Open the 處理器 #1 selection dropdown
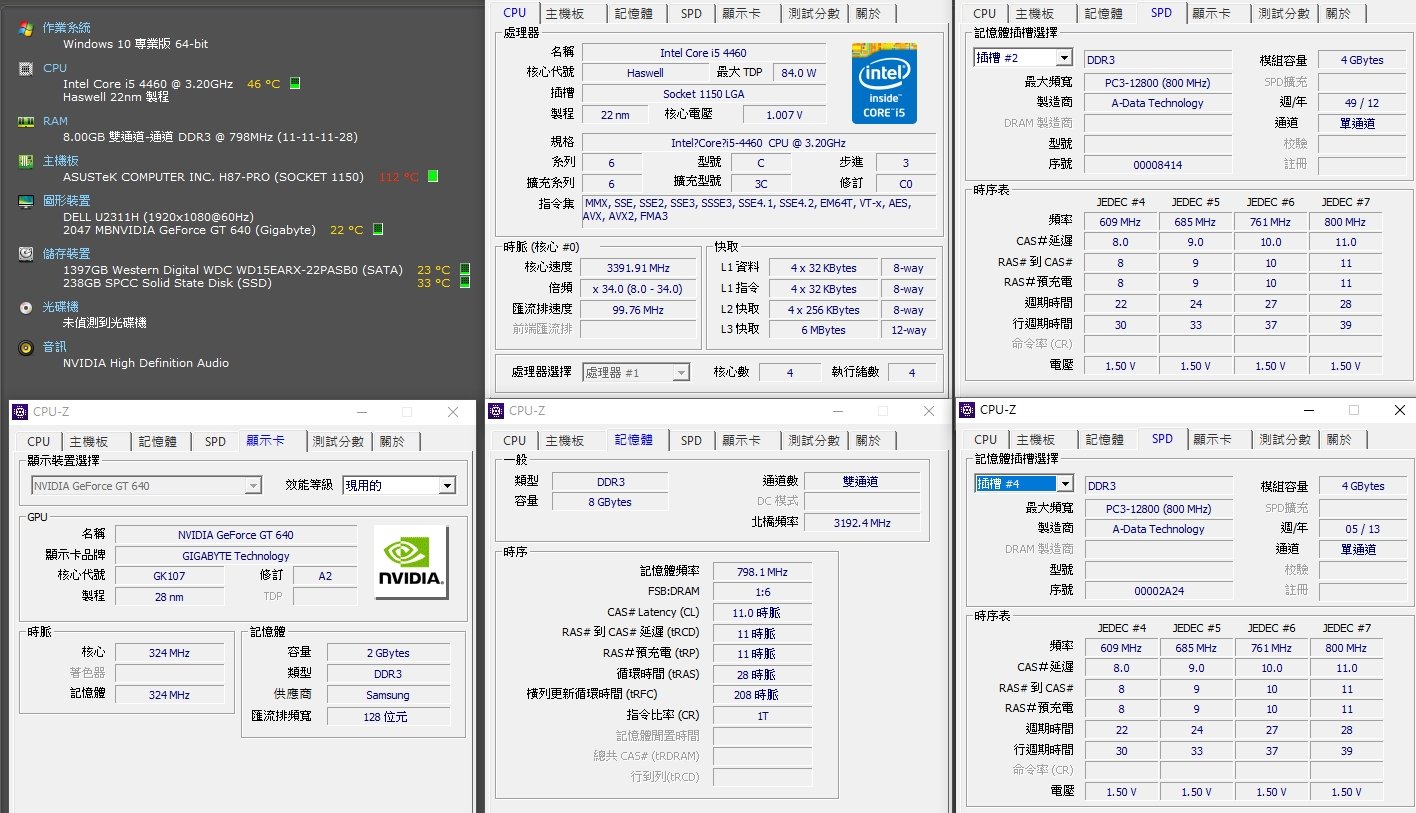1416x813 pixels. tap(681, 372)
